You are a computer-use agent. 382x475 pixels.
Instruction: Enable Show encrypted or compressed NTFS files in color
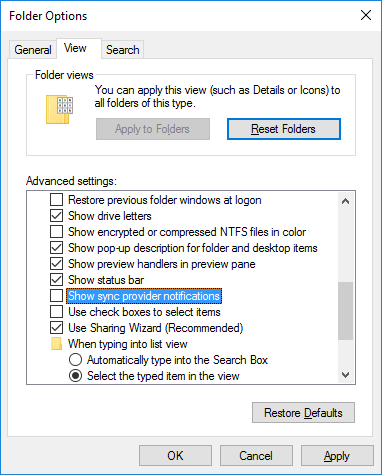56,232
